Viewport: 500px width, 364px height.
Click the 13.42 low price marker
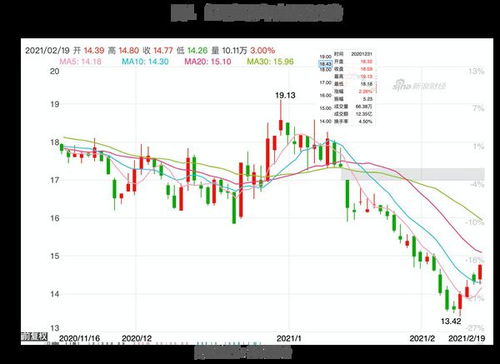pos(451,321)
